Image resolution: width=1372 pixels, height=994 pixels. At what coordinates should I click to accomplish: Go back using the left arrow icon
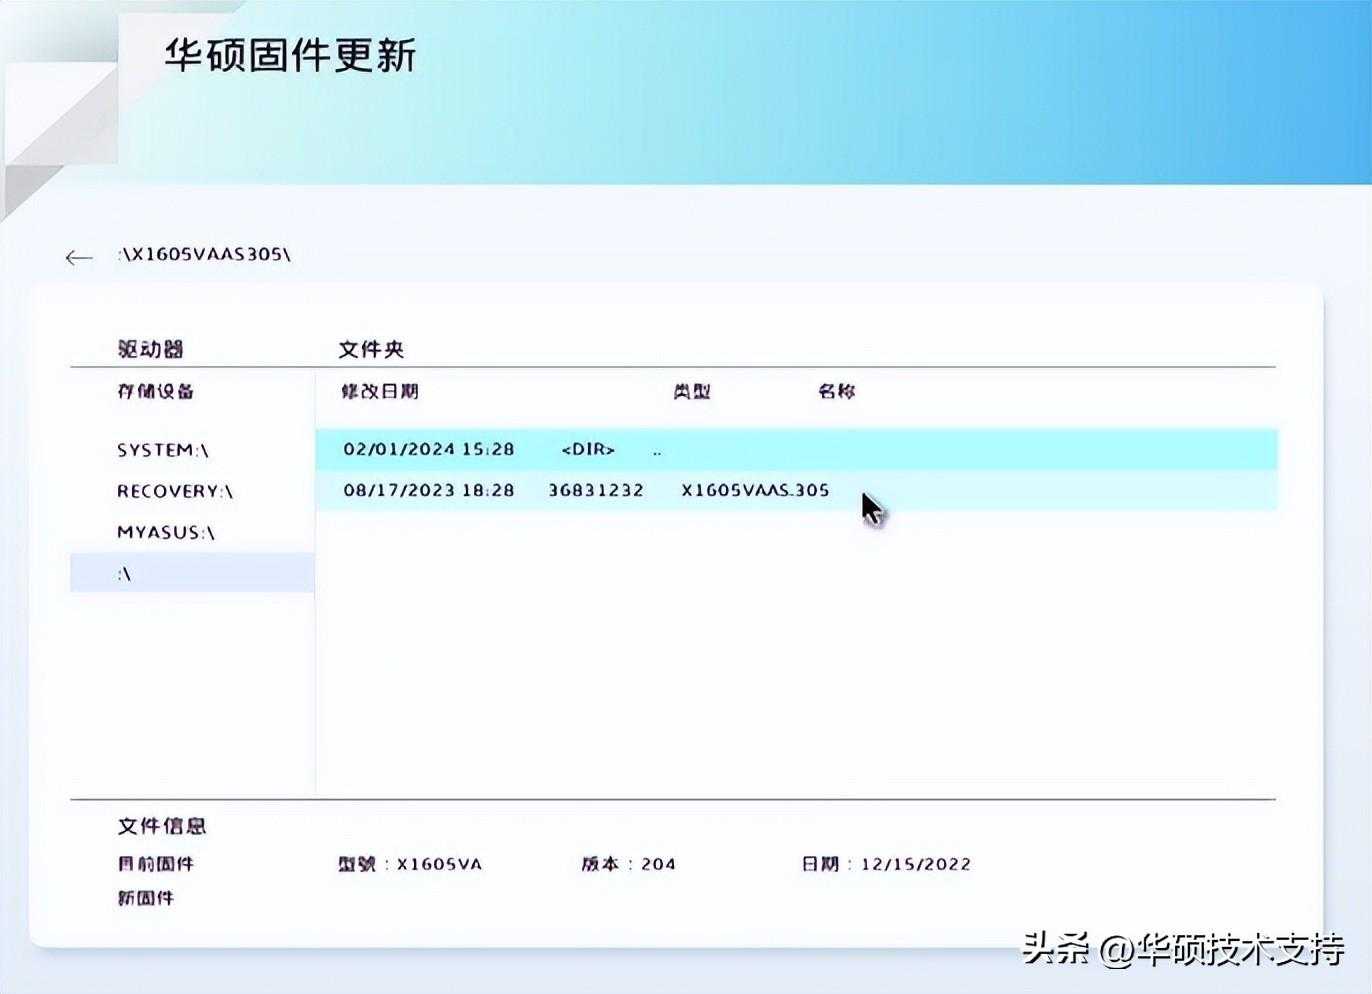[79, 258]
